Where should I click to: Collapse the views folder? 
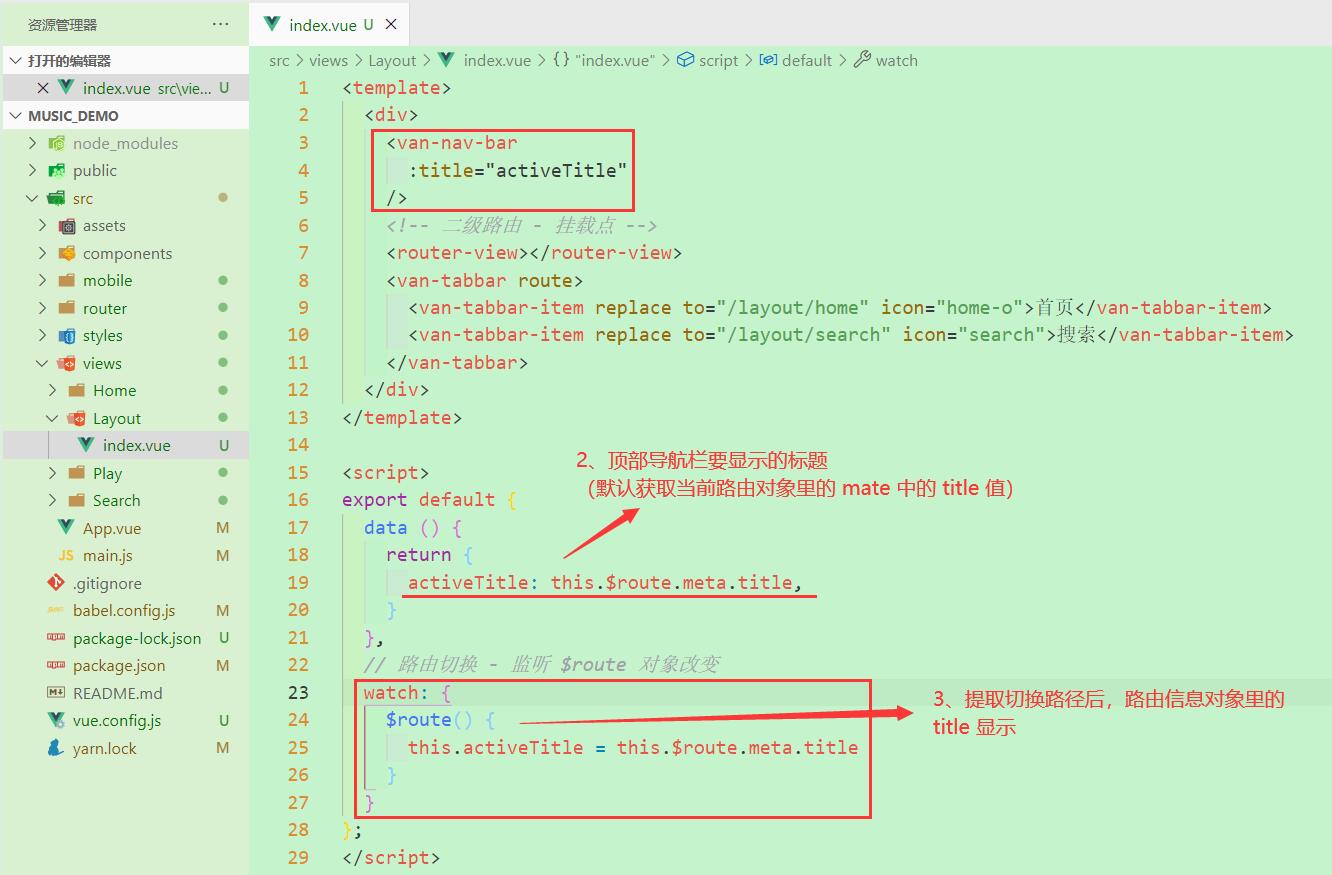tap(42, 363)
